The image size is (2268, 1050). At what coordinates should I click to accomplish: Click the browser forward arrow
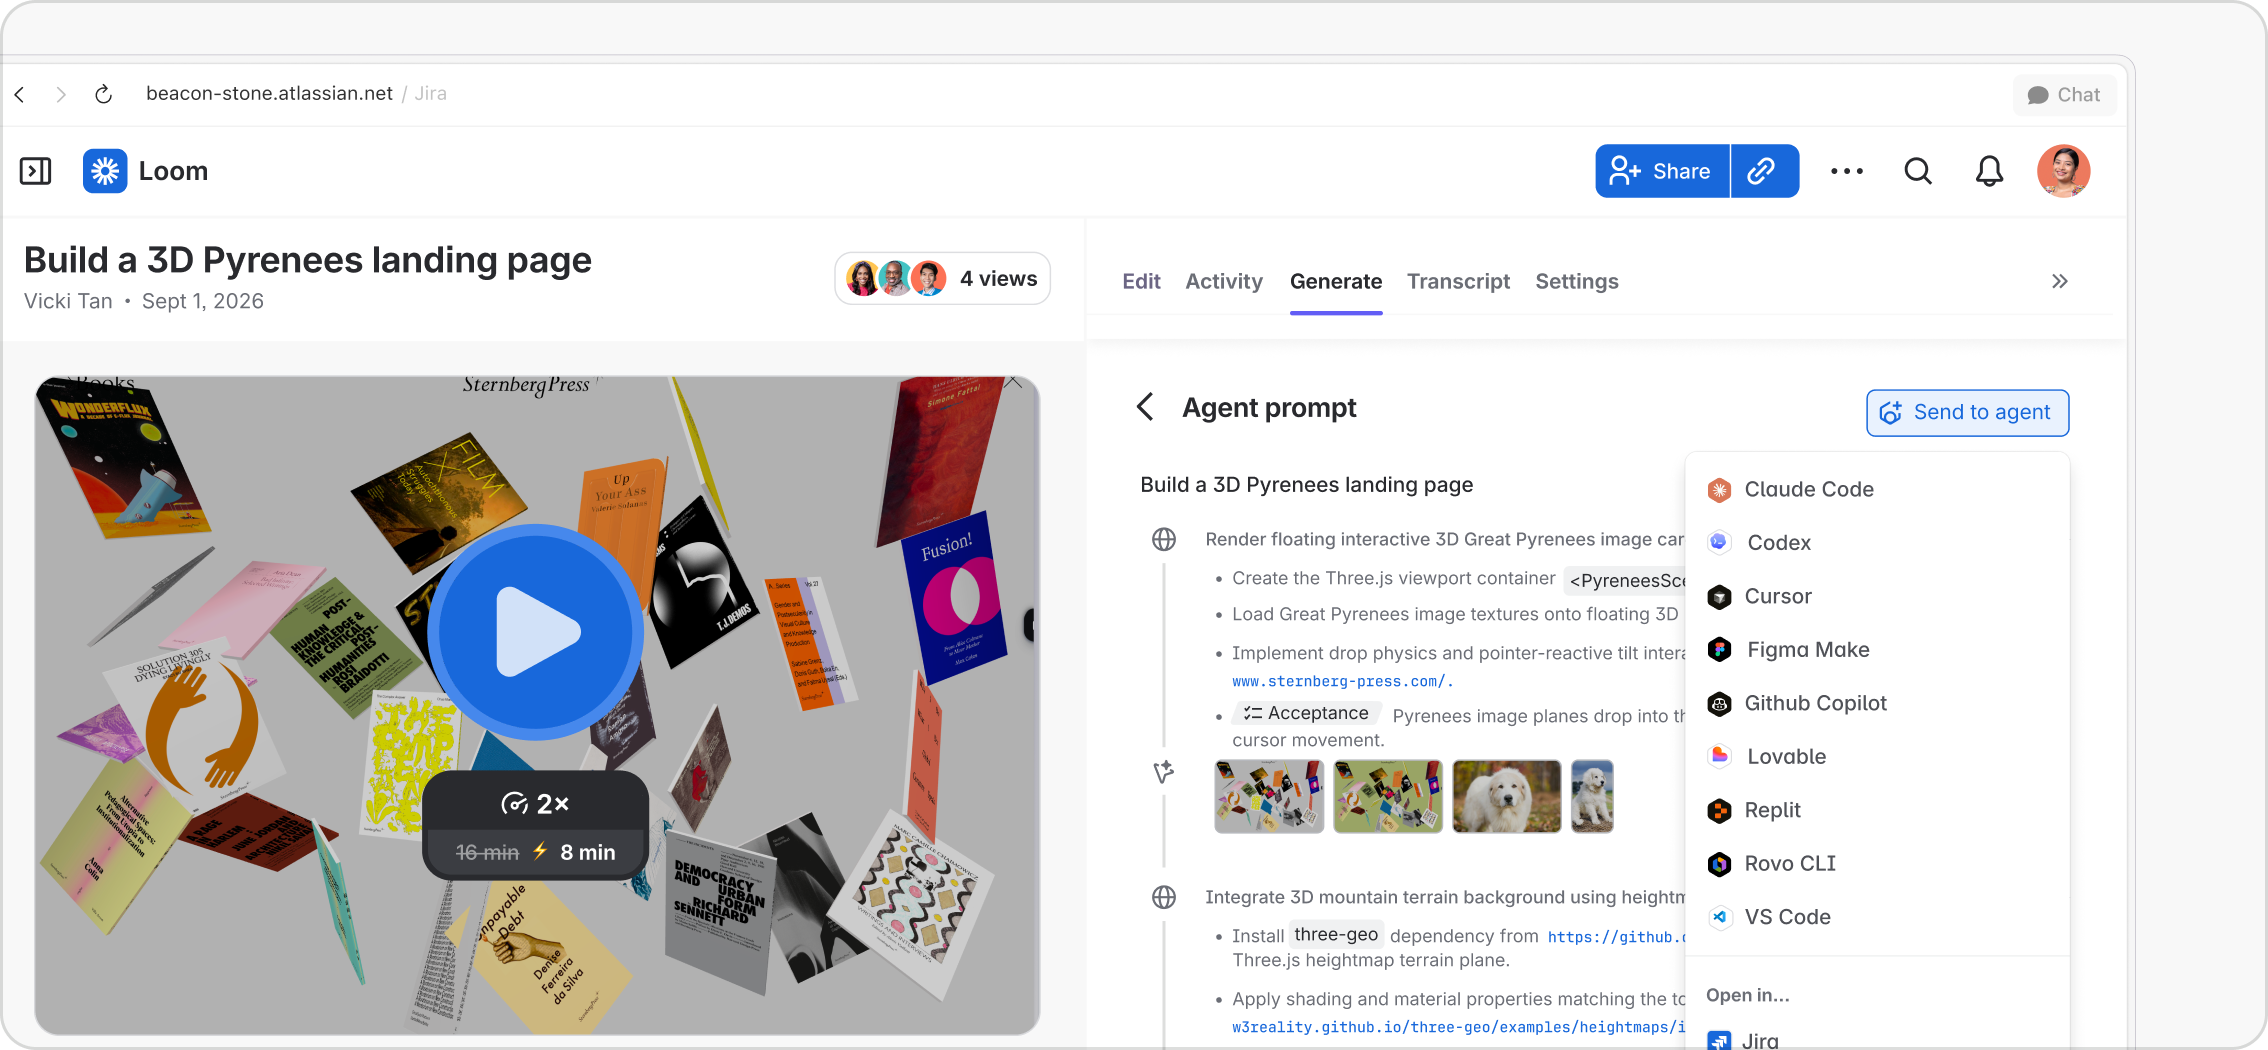coord(61,94)
